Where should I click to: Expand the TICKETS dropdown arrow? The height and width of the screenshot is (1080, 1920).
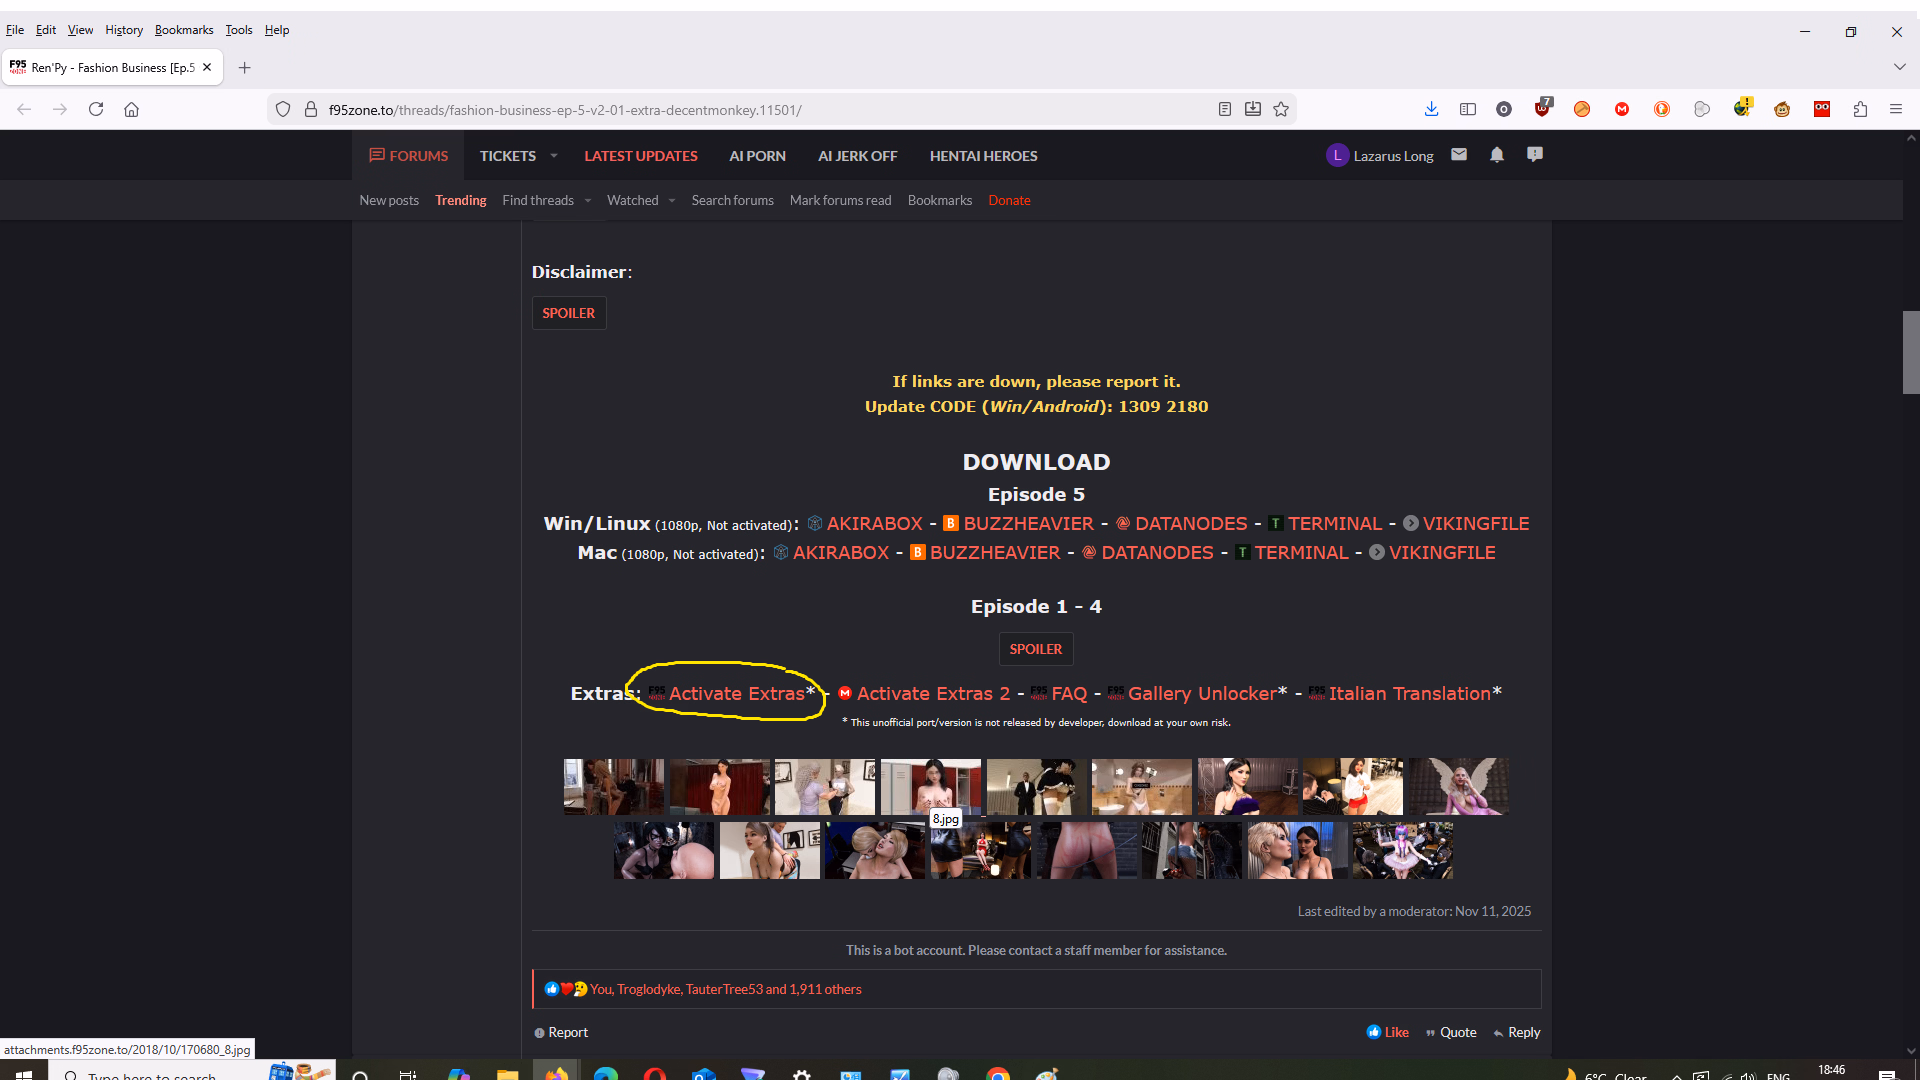[x=554, y=156]
